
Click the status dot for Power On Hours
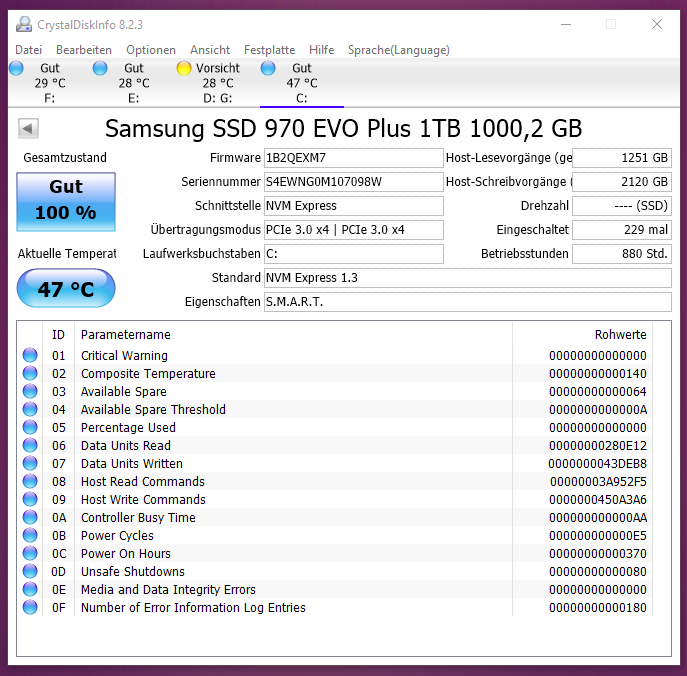pyautogui.click(x=30, y=553)
